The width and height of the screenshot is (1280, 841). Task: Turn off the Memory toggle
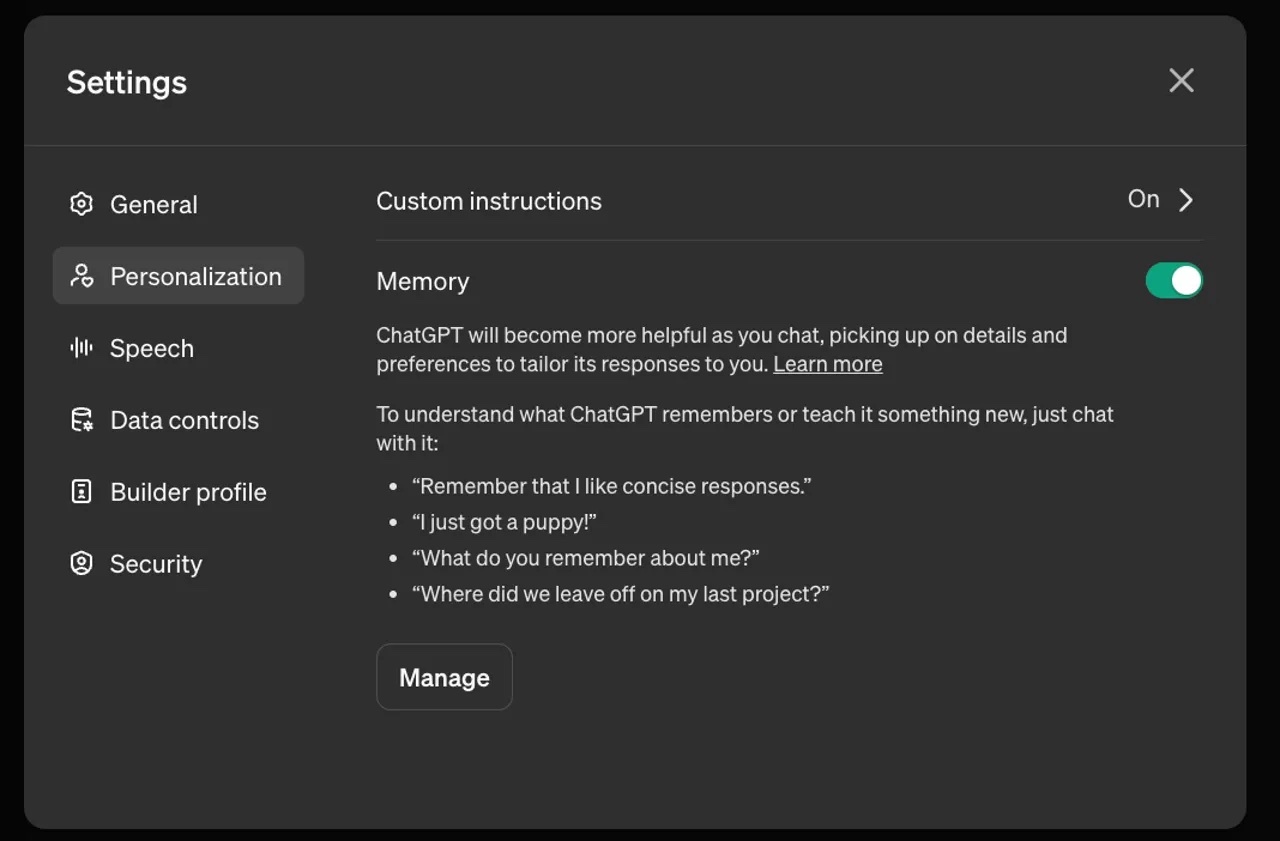point(1174,281)
